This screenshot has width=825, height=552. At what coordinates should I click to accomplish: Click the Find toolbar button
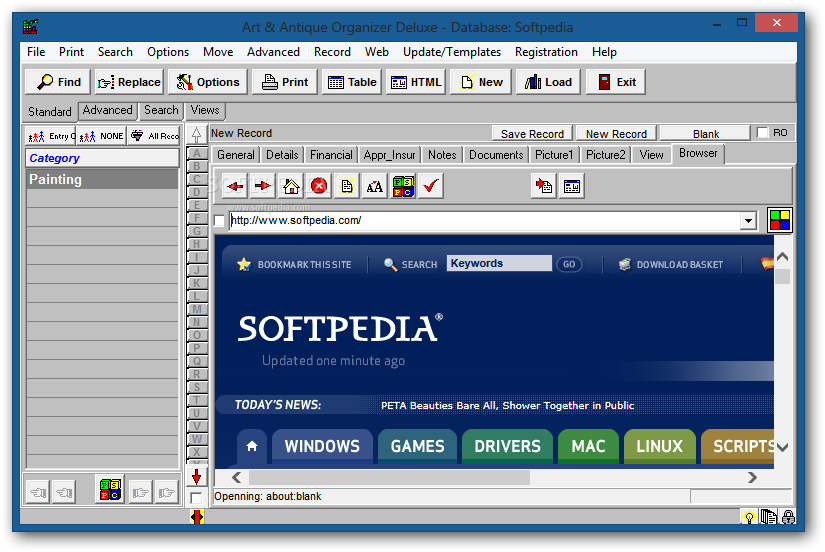pyautogui.click(x=58, y=82)
